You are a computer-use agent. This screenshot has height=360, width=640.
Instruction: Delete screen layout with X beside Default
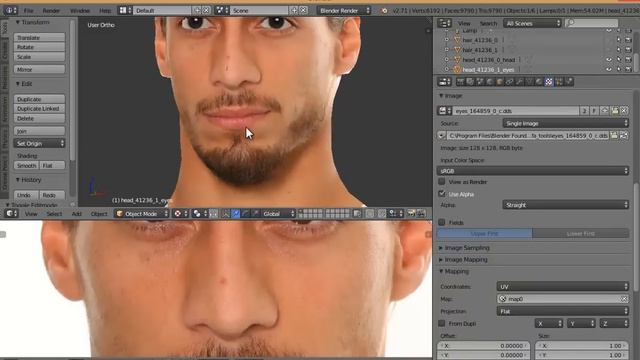click(206, 10)
